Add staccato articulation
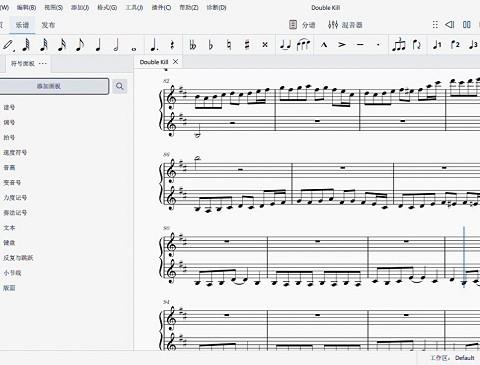 378,45
